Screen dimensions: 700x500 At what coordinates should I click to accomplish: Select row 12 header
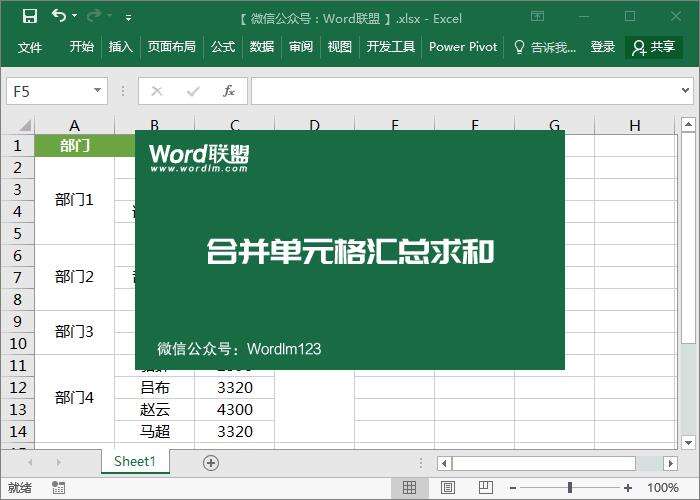click(17, 388)
